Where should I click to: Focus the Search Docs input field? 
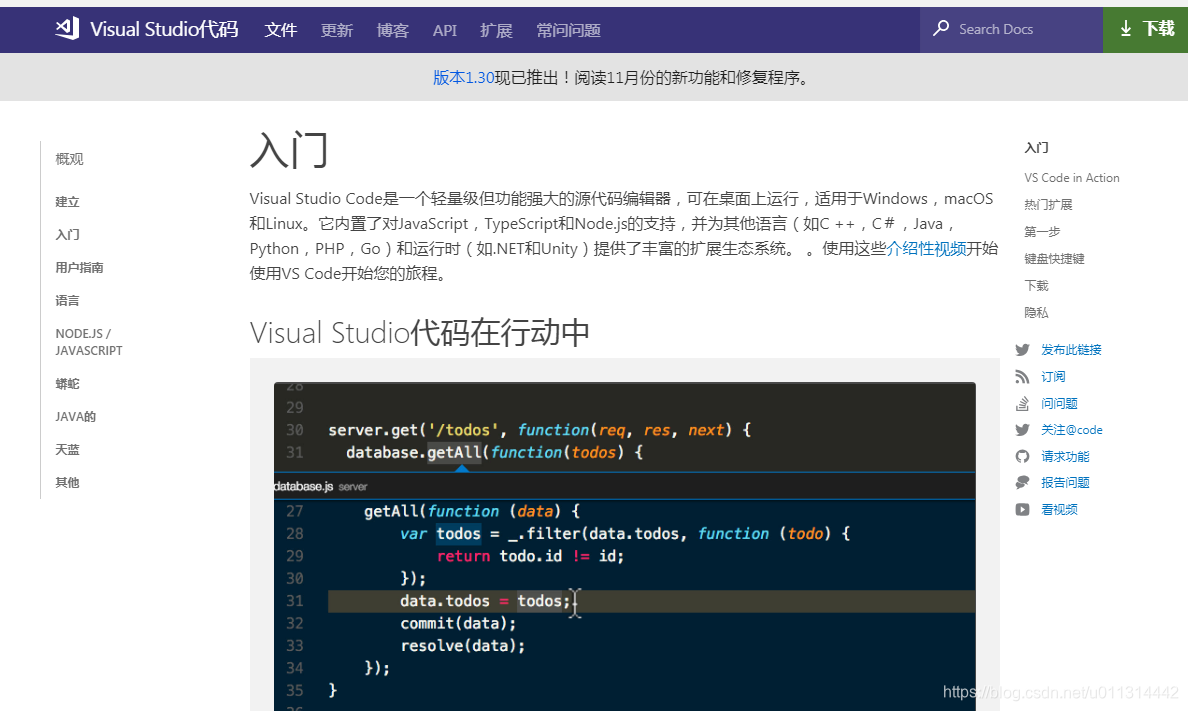click(x=1011, y=30)
